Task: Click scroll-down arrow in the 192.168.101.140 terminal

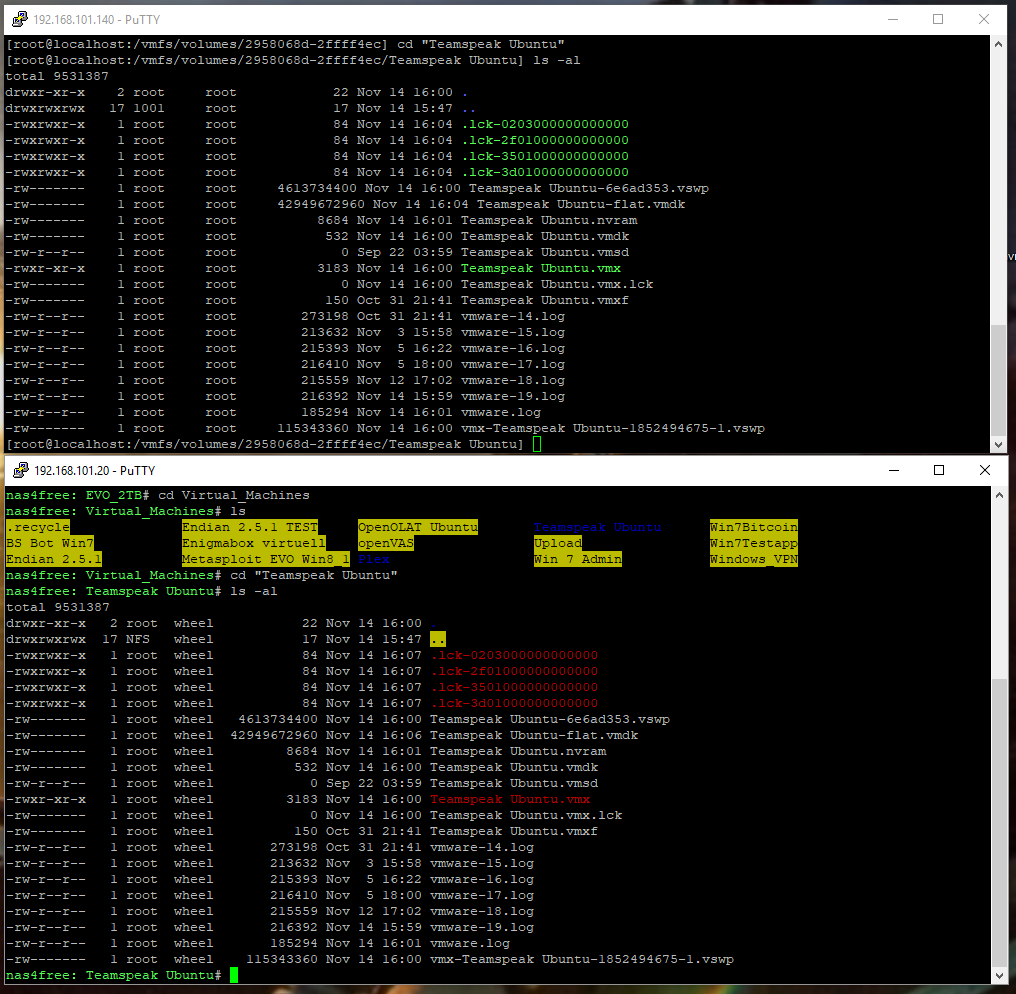Action: (x=999, y=443)
